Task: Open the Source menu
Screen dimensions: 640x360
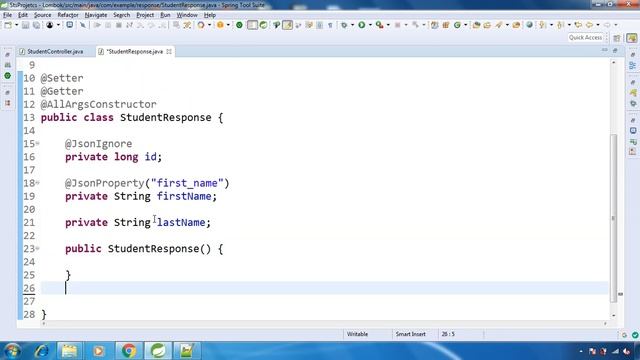Action: (42, 15)
